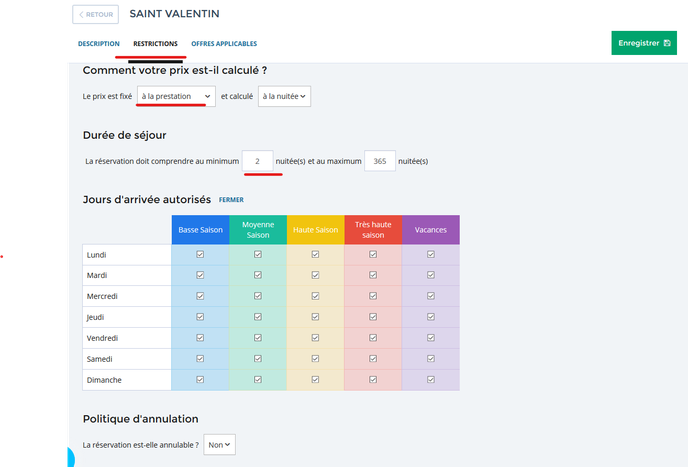Uncheck Mercredi in Moyenne Saison column

pyautogui.click(x=258, y=296)
